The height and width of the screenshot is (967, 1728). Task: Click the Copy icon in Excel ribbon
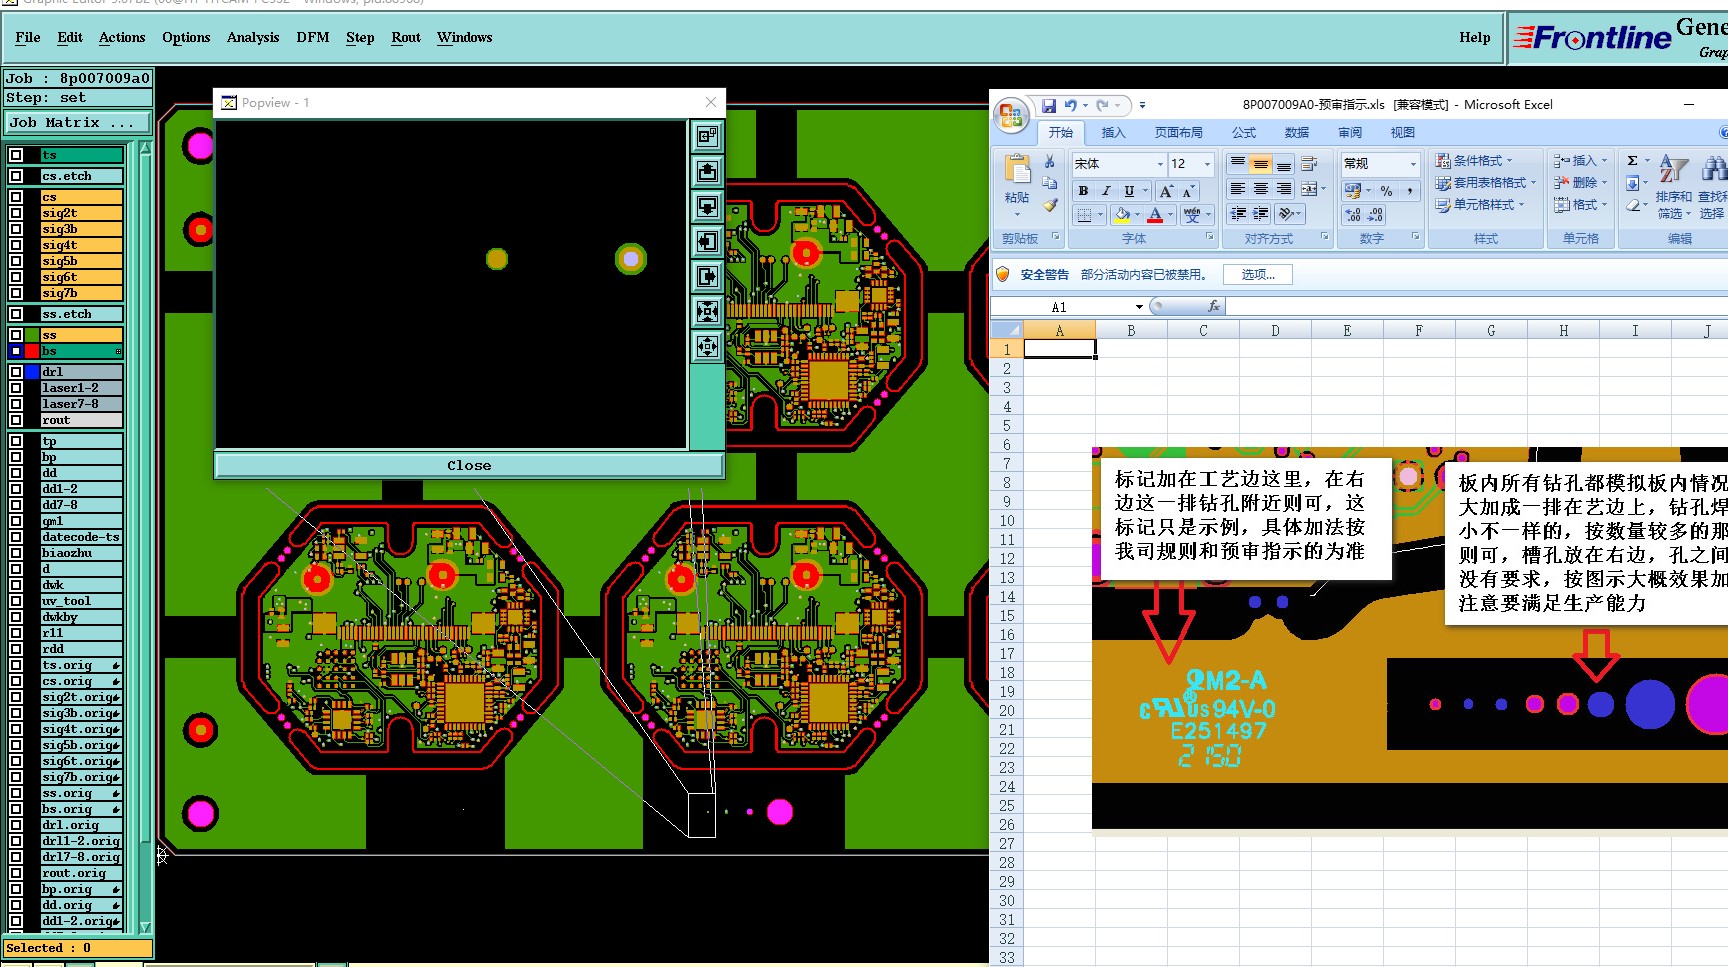point(1049,183)
